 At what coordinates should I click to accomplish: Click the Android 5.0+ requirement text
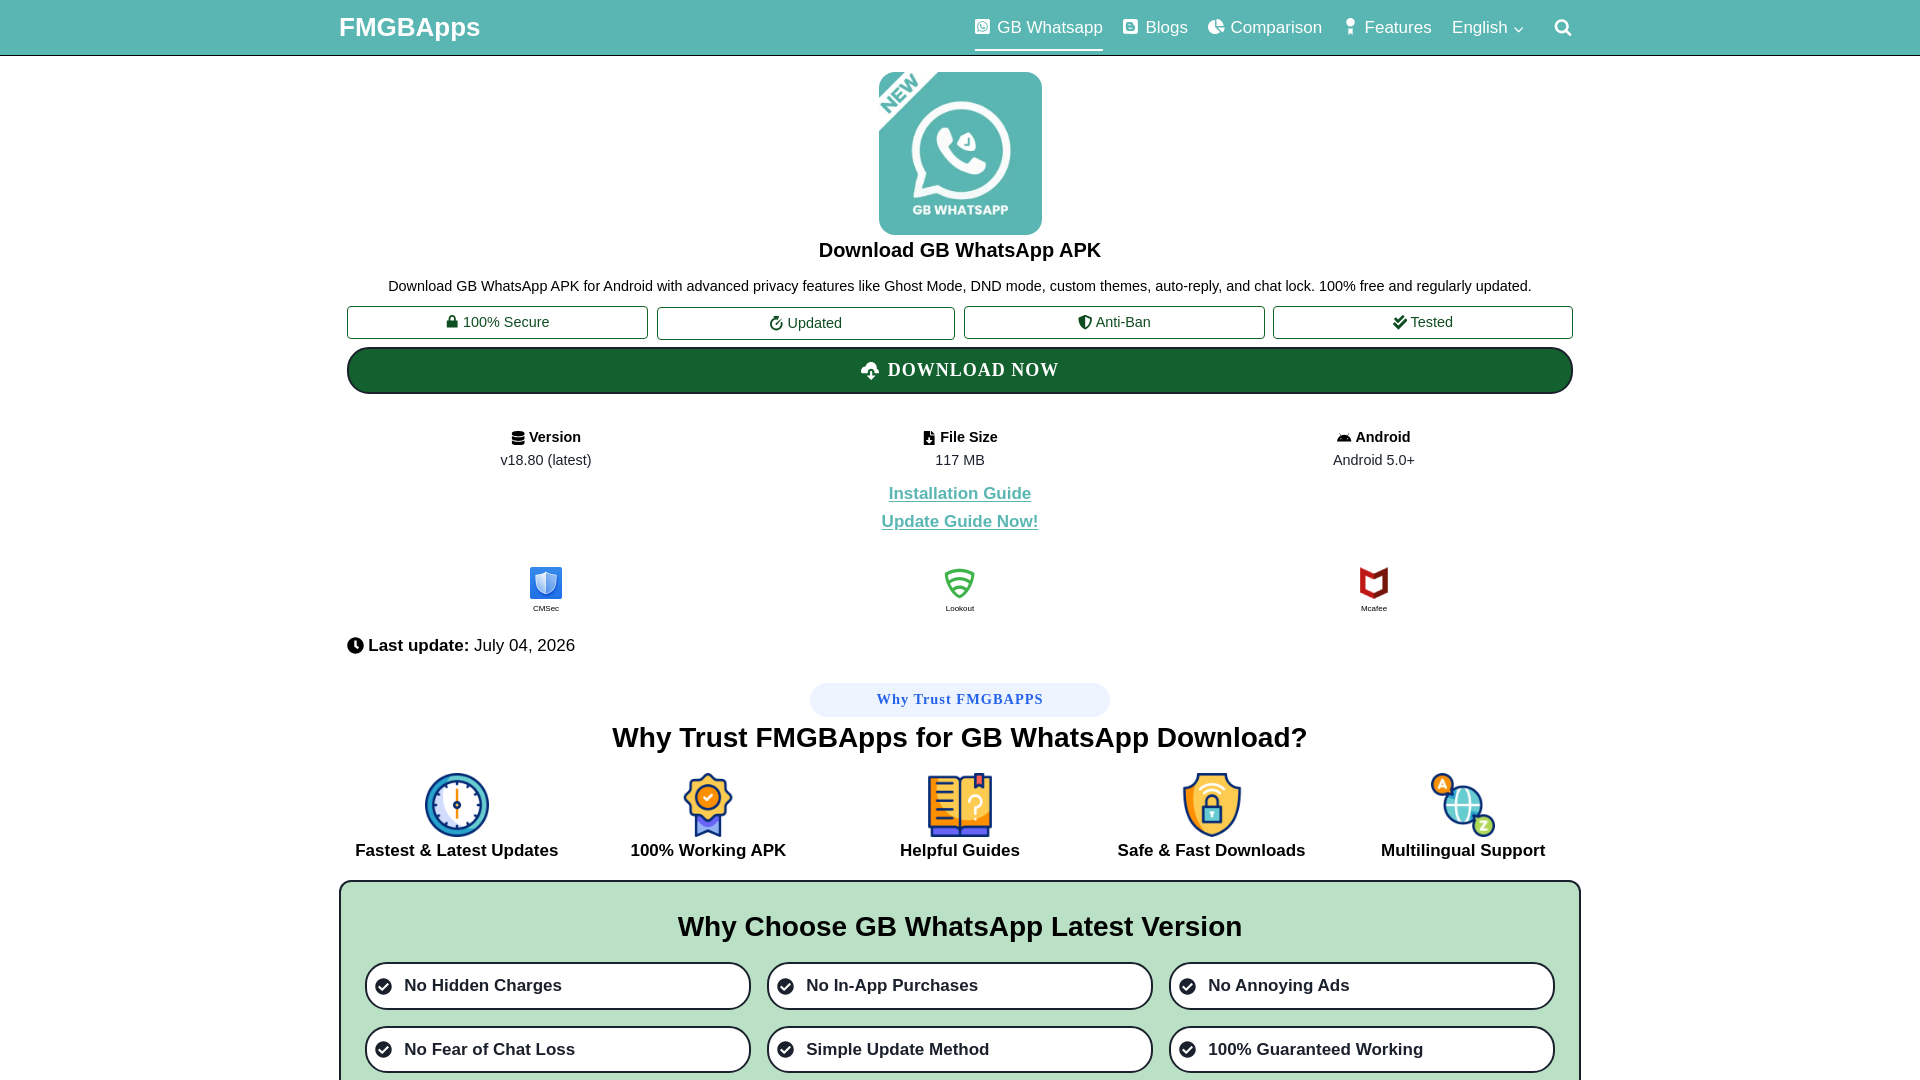coord(1374,461)
